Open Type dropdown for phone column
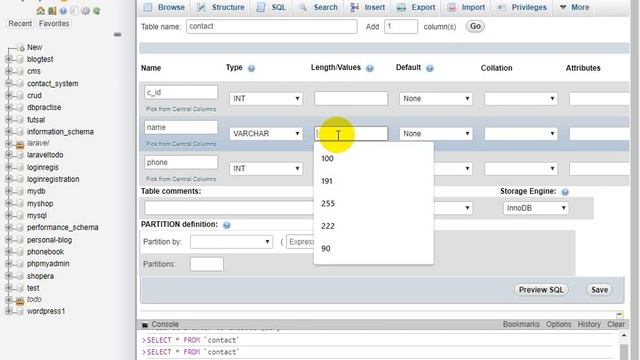 click(266, 169)
